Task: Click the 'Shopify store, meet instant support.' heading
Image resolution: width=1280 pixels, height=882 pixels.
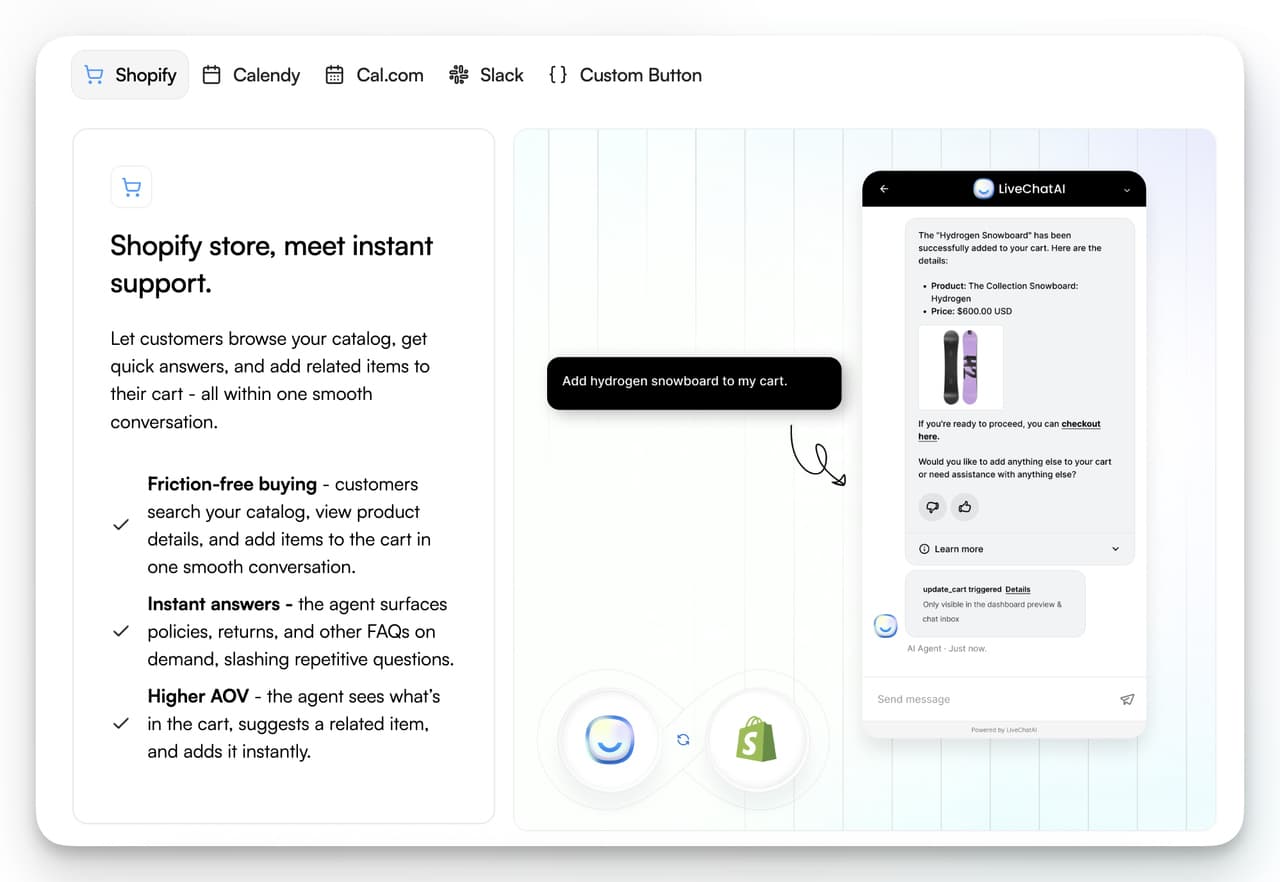Action: pyautogui.click(x=272, y=264)
